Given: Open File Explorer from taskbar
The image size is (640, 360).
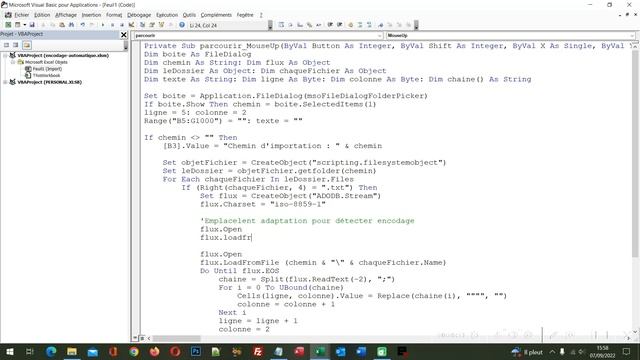Looking at the screenshot, I should [x=72, y=351].
